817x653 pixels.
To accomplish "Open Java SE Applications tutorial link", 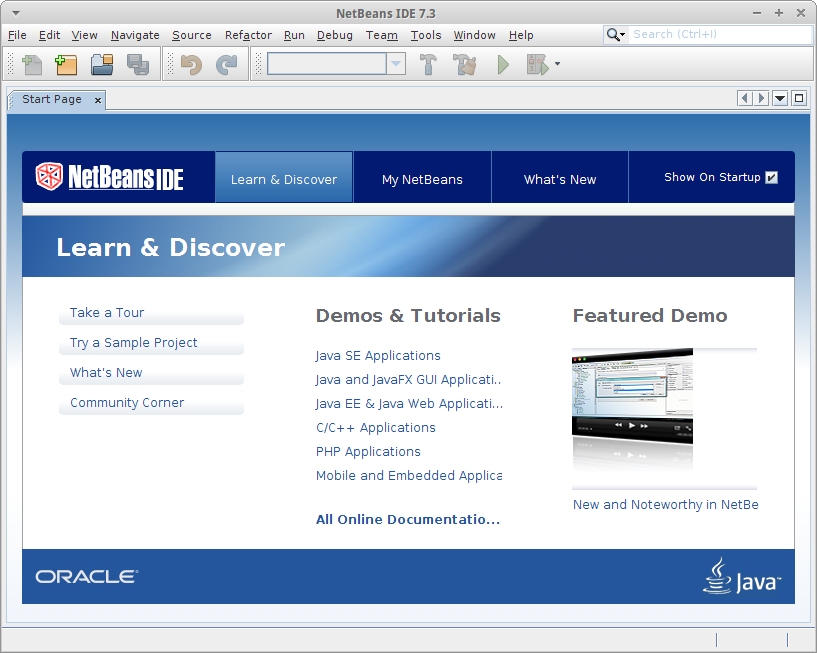I will click(x=378, y=356).
